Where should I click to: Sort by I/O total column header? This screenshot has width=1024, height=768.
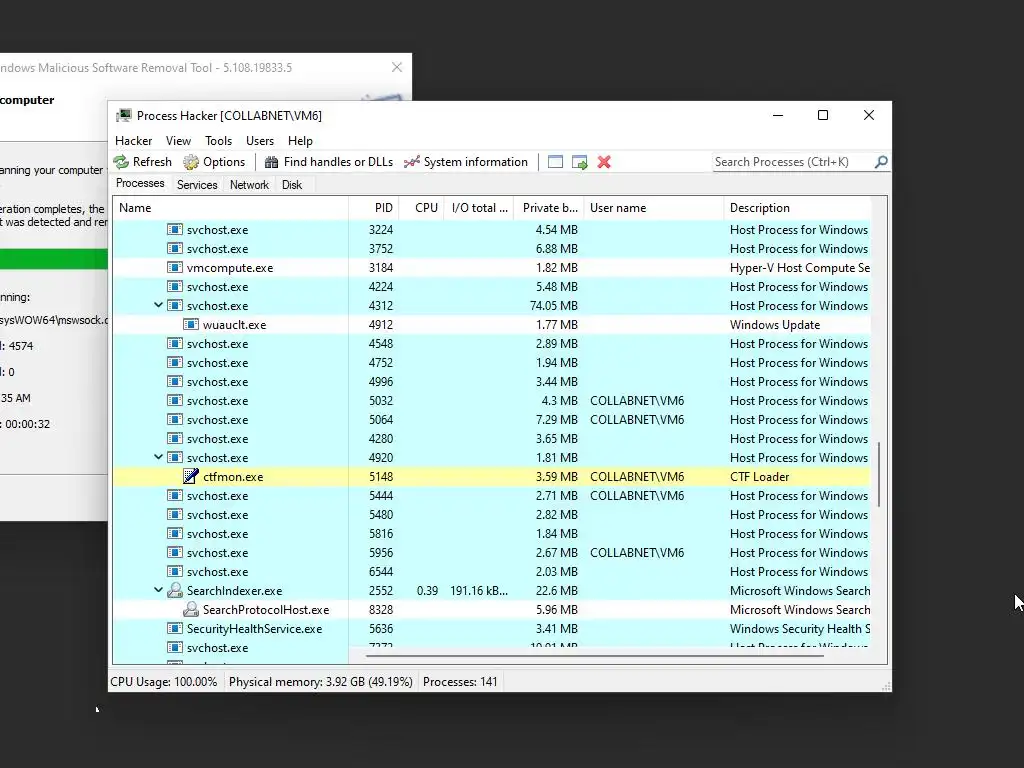pos(479,208)
